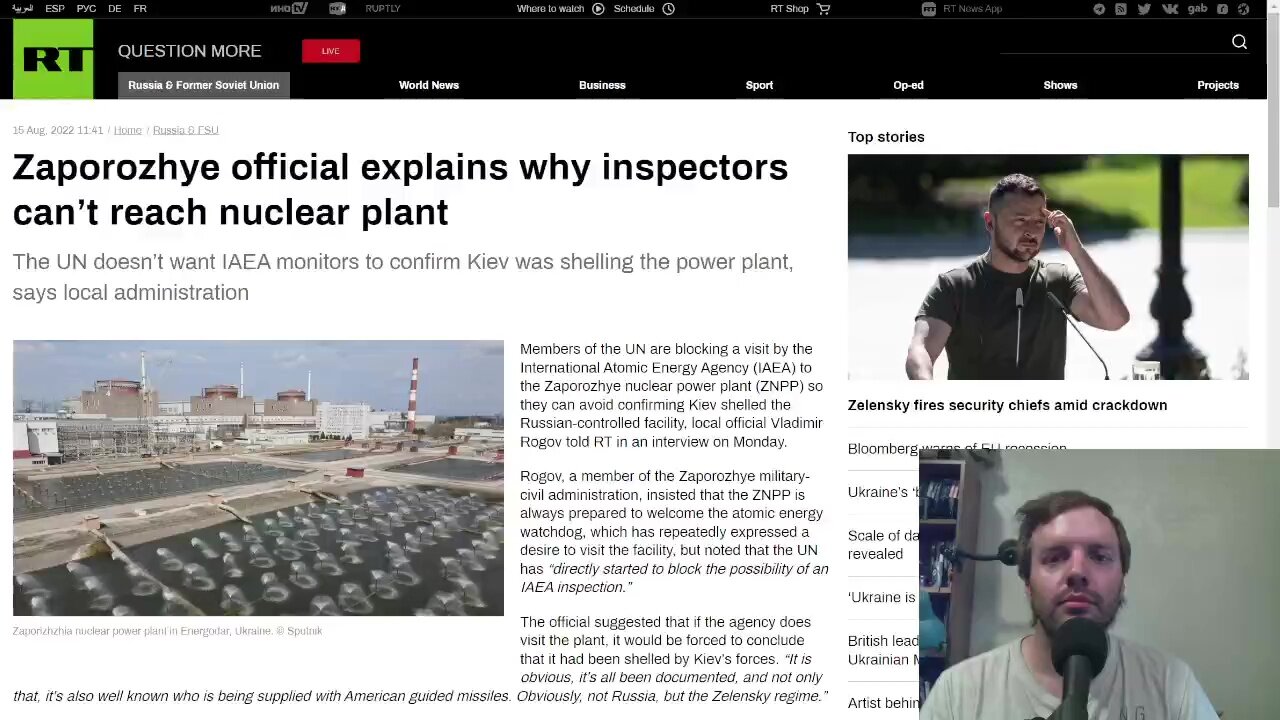Open 'Bloomberg warns of EU recession' story

957,447
